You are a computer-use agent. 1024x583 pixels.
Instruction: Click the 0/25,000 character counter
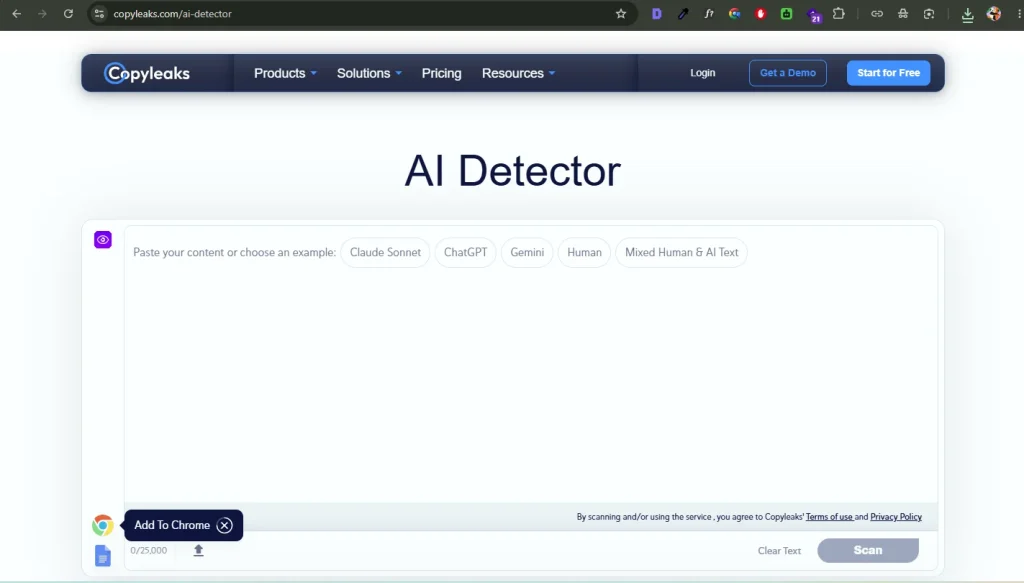tap(148, 550)
